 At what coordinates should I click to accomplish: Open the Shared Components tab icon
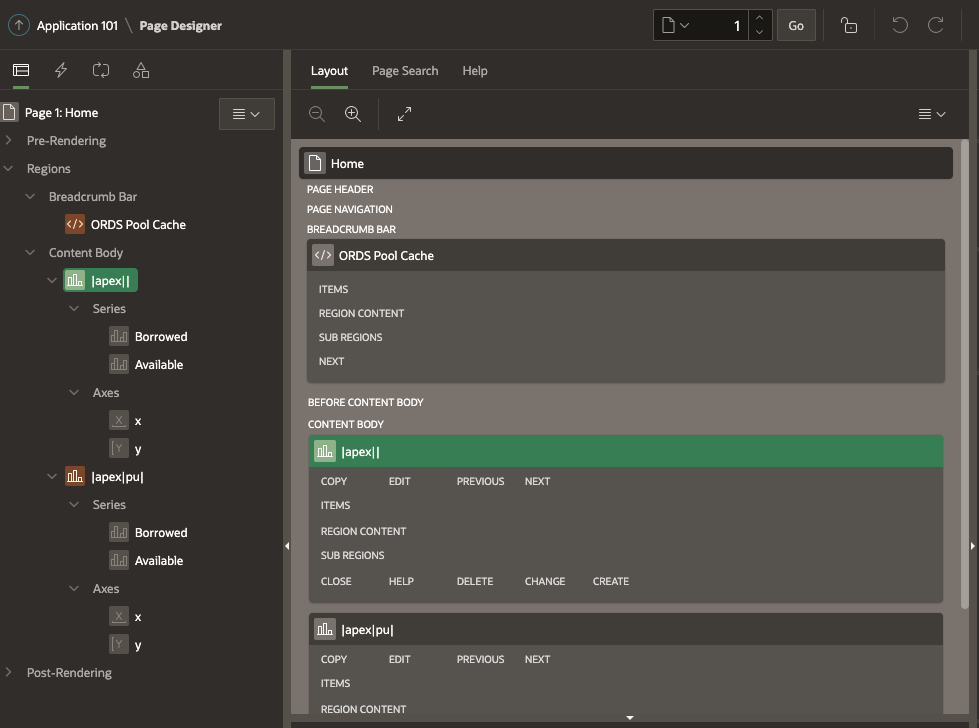point(140,70)
